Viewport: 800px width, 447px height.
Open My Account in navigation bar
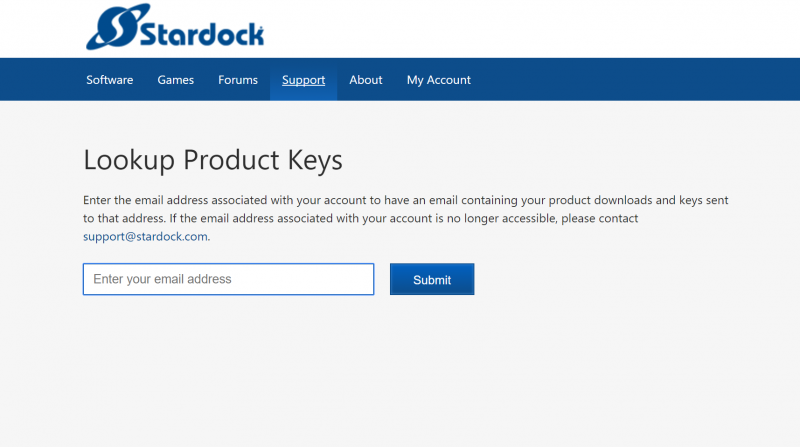438,80
